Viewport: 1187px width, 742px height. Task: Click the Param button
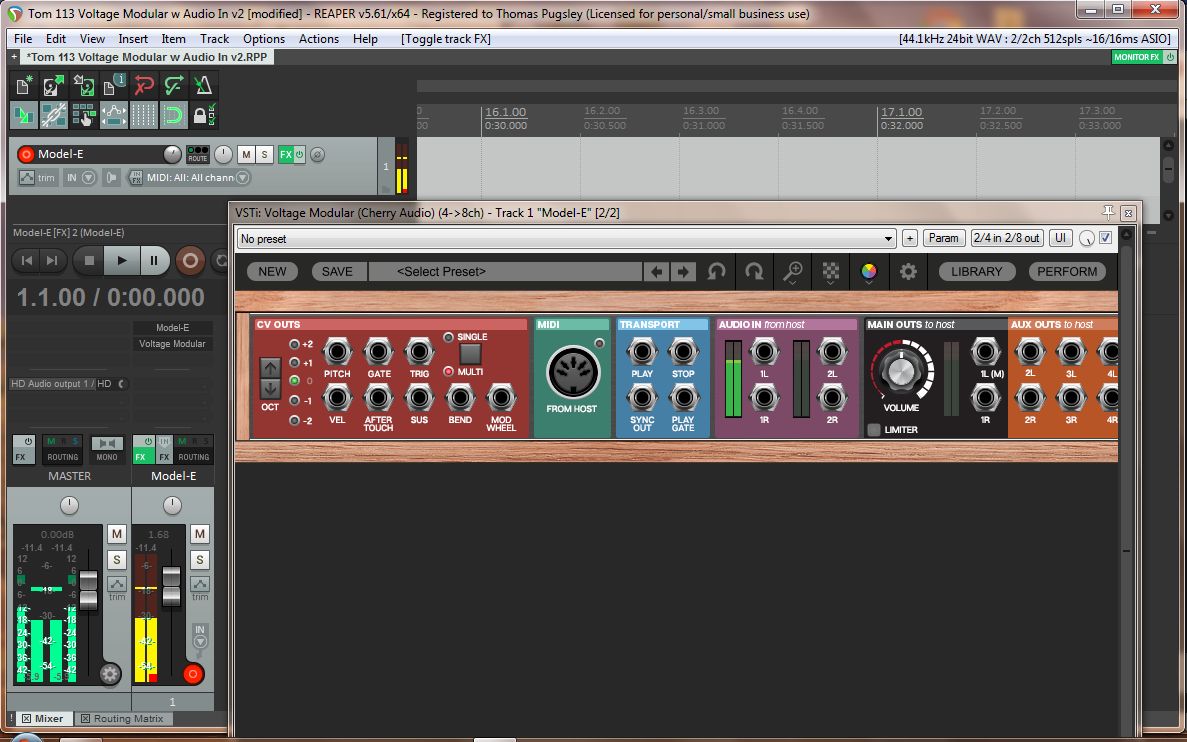943,238
